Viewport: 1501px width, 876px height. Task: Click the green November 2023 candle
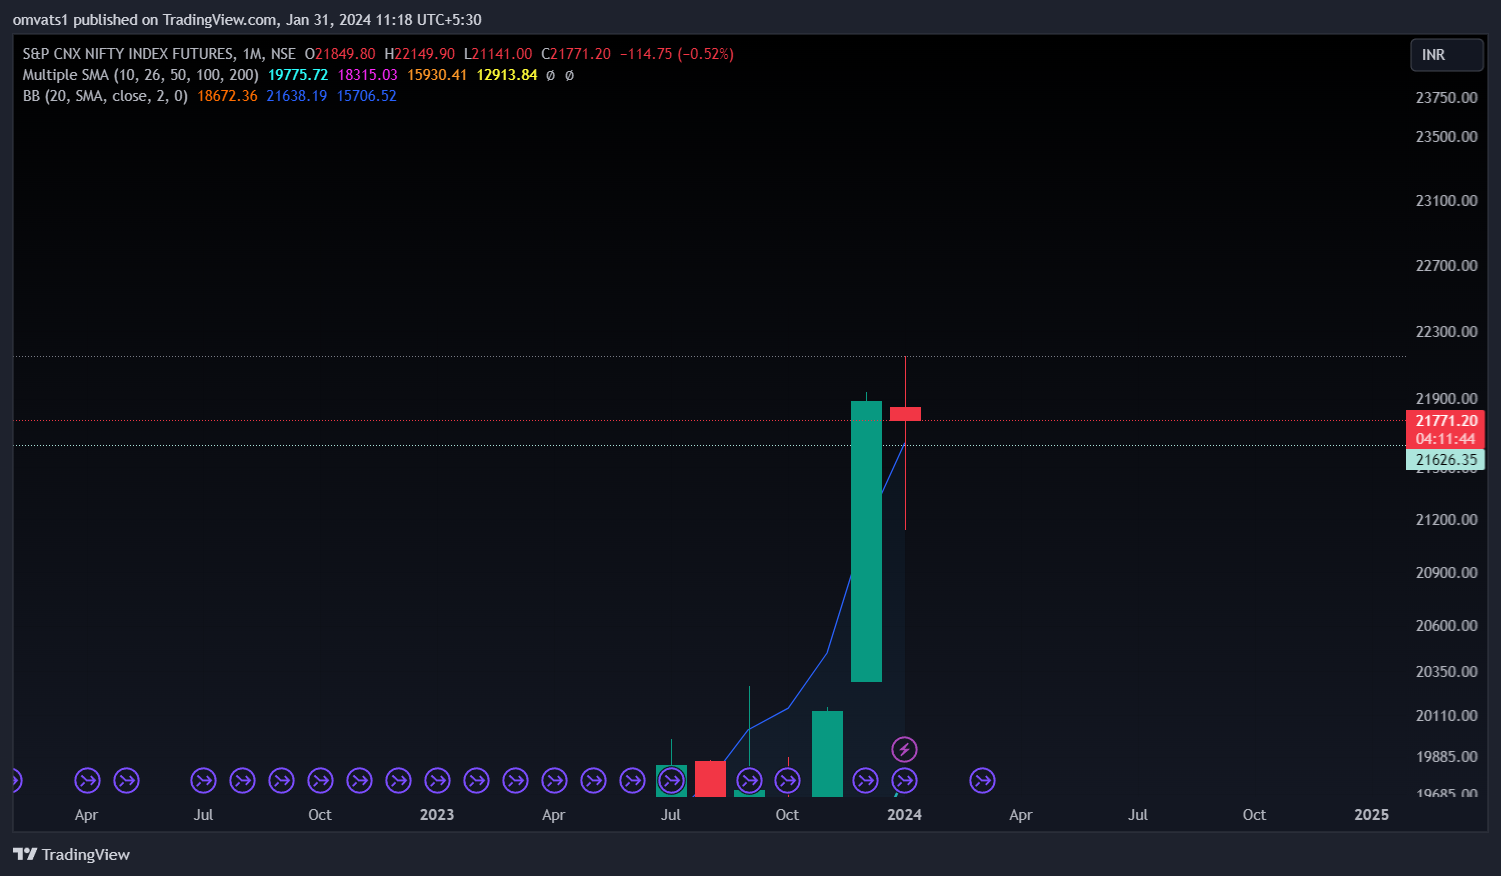[x=827, y=753]
